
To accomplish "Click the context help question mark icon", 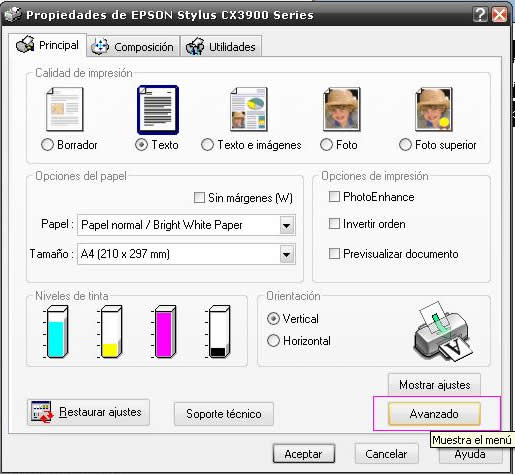I will coord(480,14).
